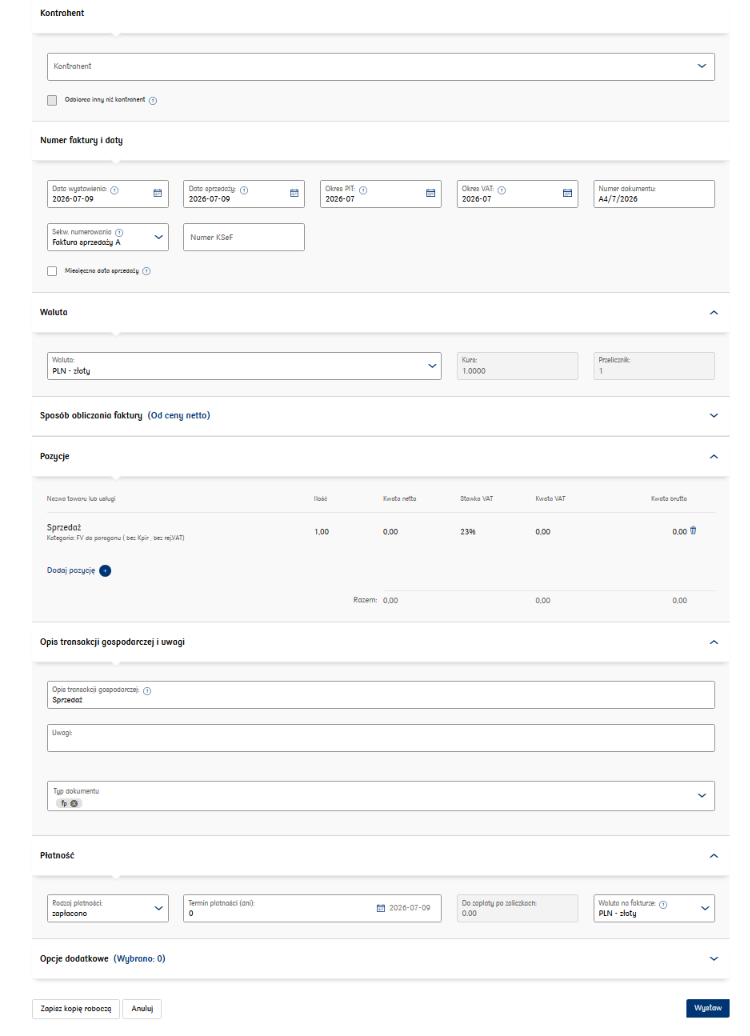Image resolution: width=750 pixels, height=1036 pixels.
Task: Focus the Opis transakcji gospodarczej field
Action: point(381,695)
